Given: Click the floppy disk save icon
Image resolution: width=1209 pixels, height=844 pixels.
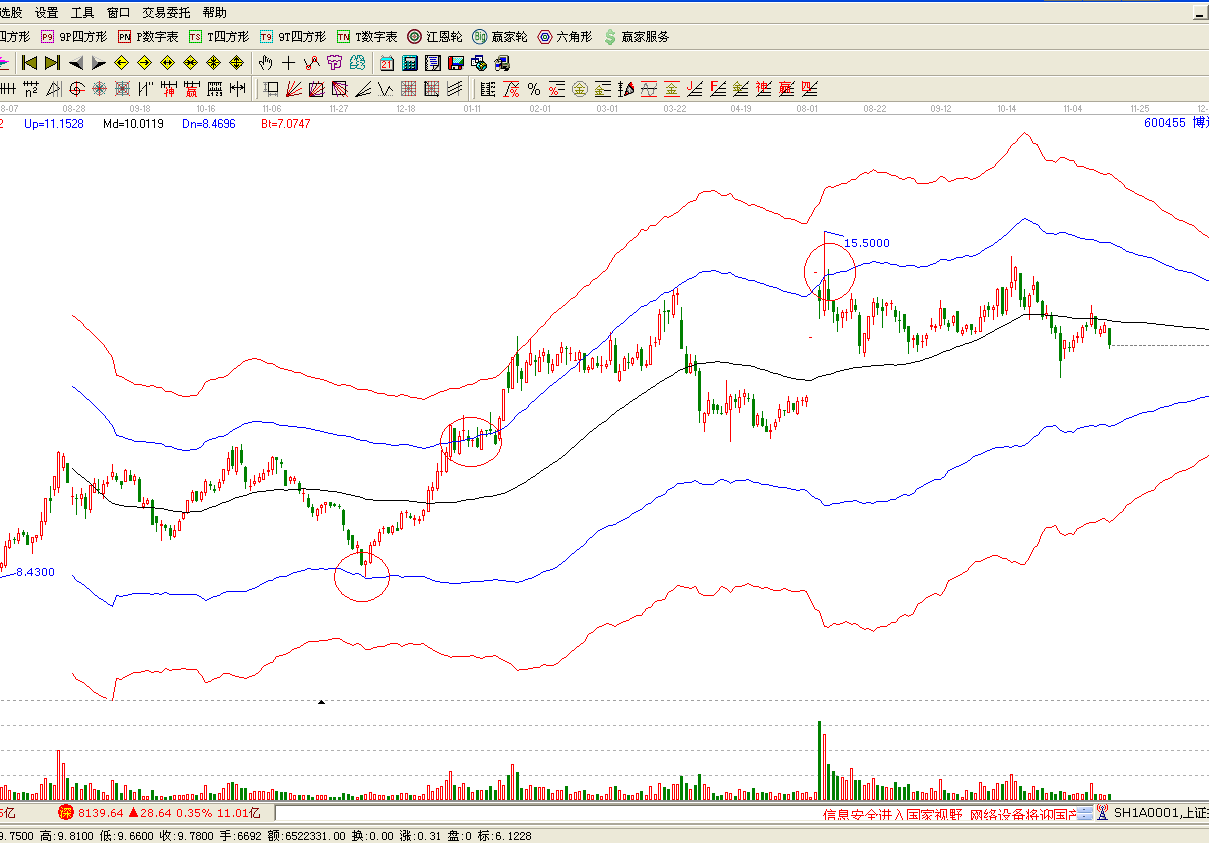Looking at the screenshot, I should click(456, 63).
